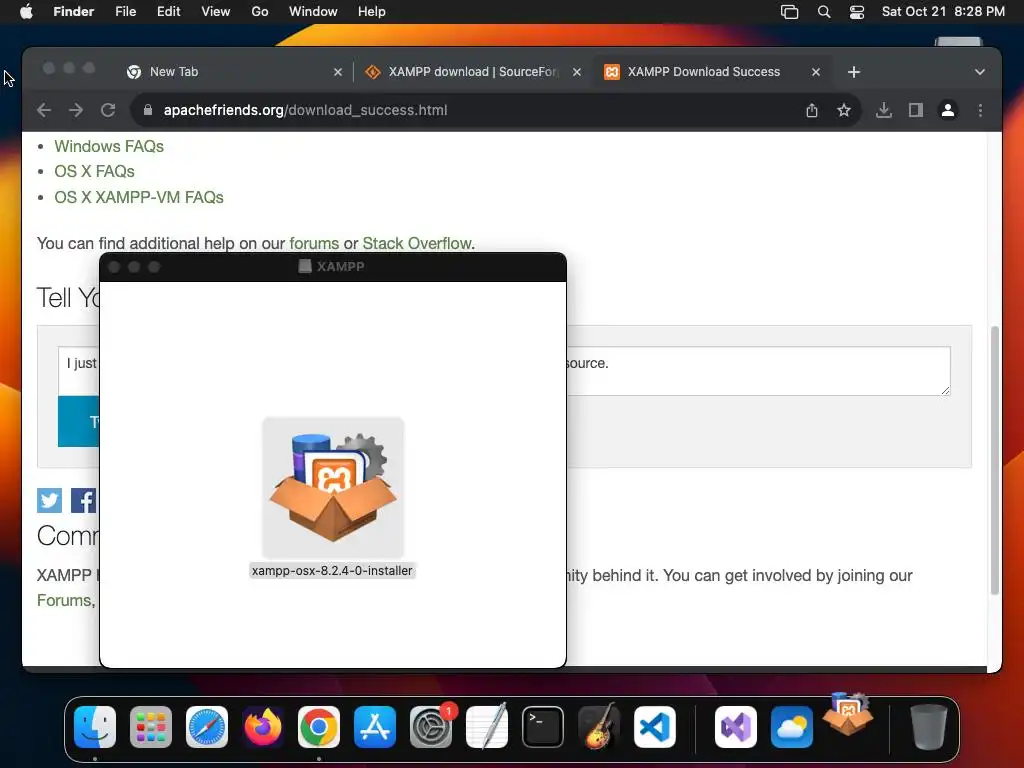Click the lock icon in address bar
The image size is (1024, 768).
tap(148, 110)
